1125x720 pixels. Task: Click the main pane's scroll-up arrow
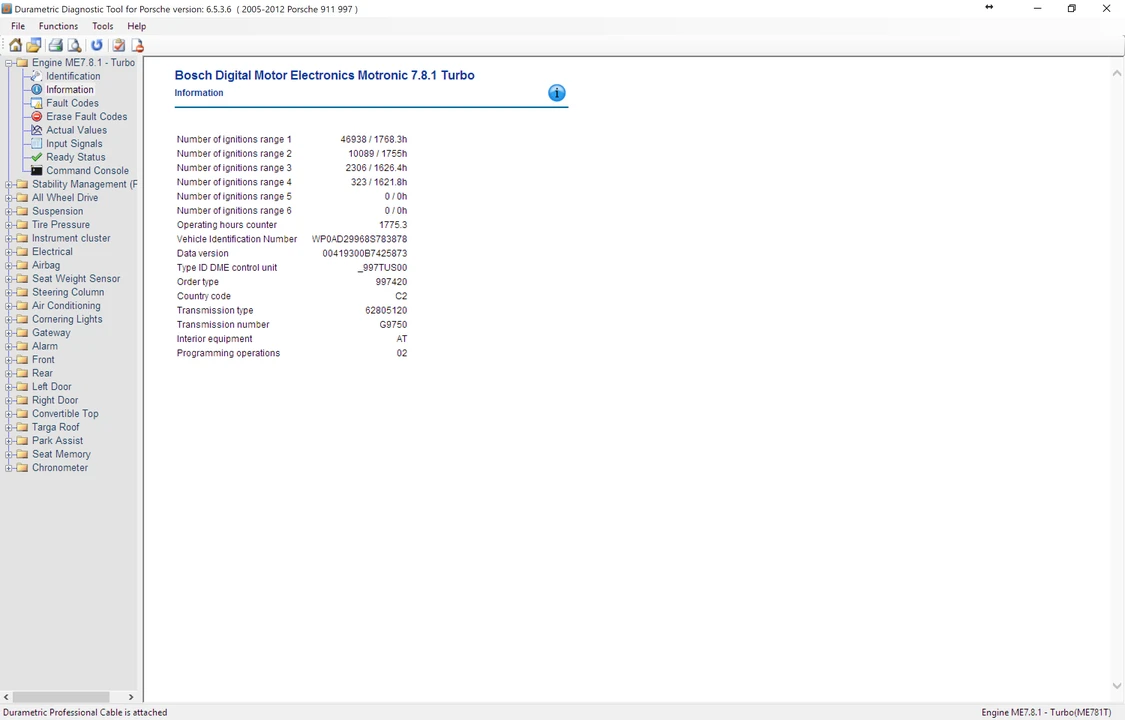coord(1116,73)
